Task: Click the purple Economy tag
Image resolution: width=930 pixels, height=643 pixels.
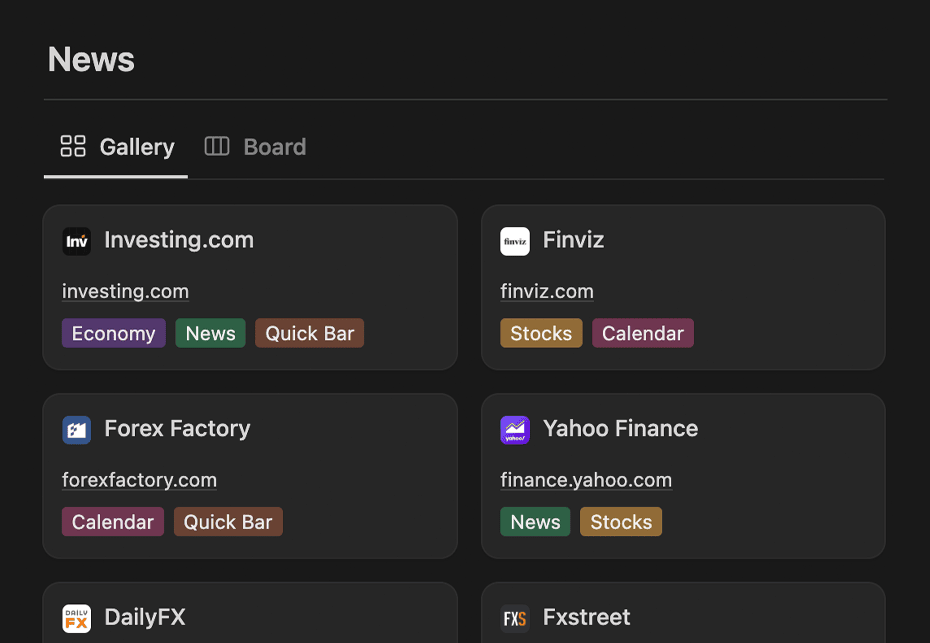Action: [x=114, y=333]
